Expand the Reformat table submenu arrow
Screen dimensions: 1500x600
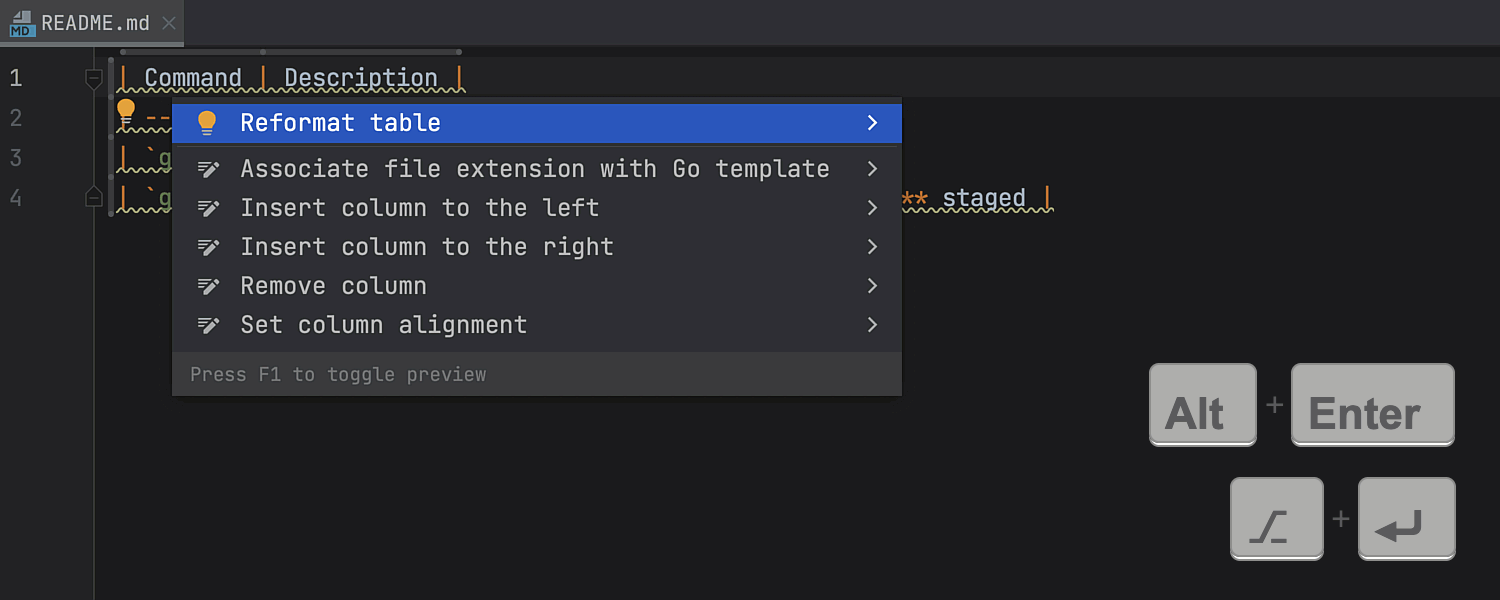872,123
